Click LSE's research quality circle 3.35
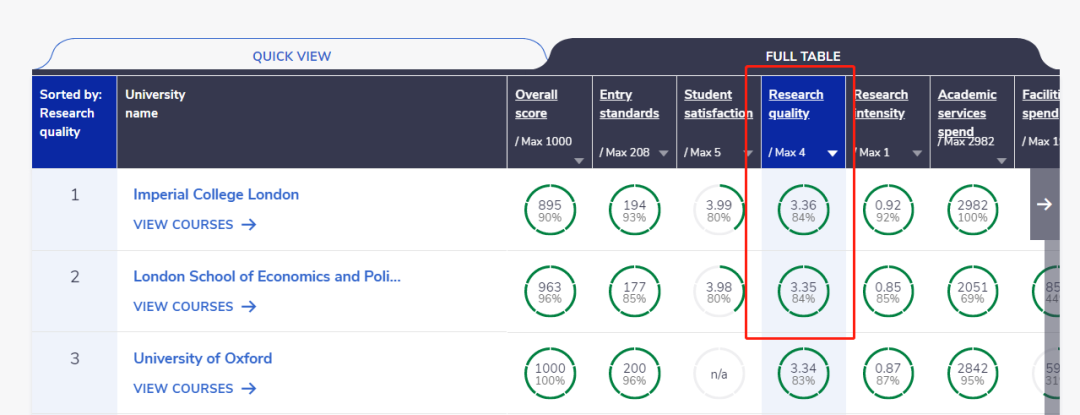 (x=803, y=292)
